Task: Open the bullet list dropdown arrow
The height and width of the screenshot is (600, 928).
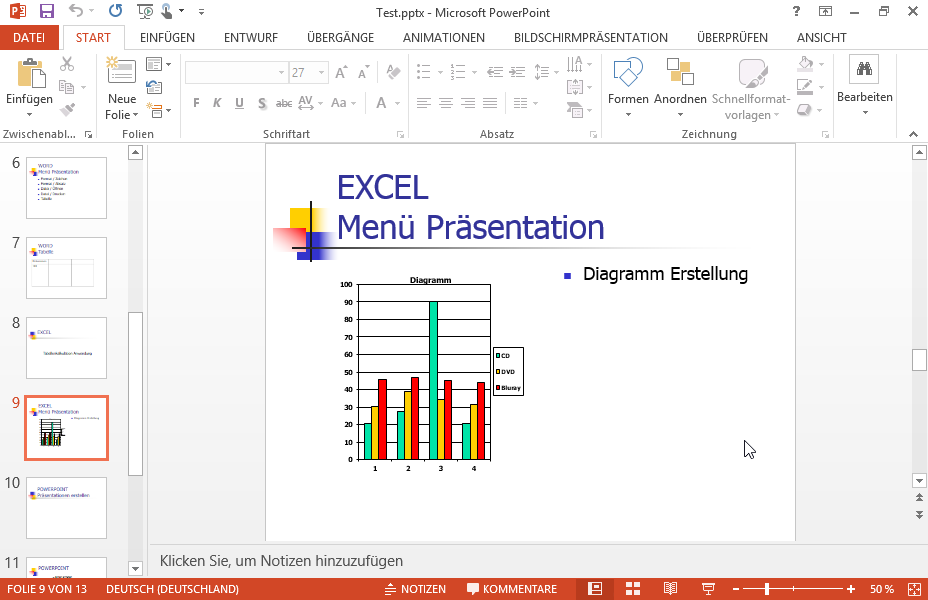Action: pos(440,73)
